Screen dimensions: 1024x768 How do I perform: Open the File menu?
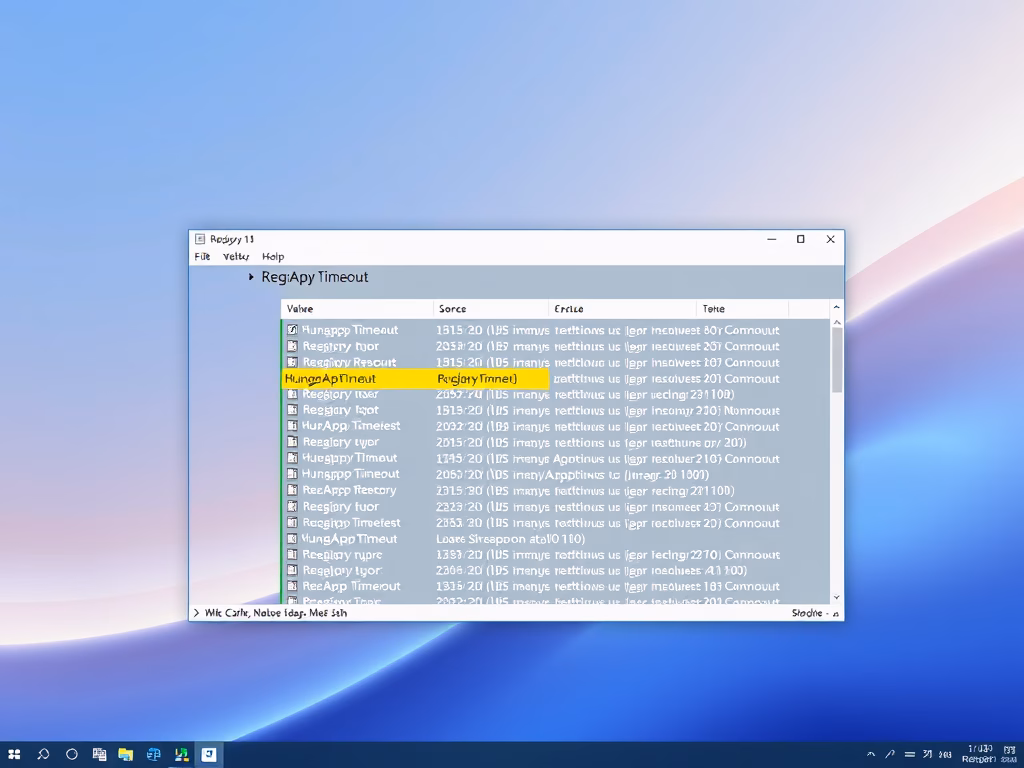pos(202,257)
